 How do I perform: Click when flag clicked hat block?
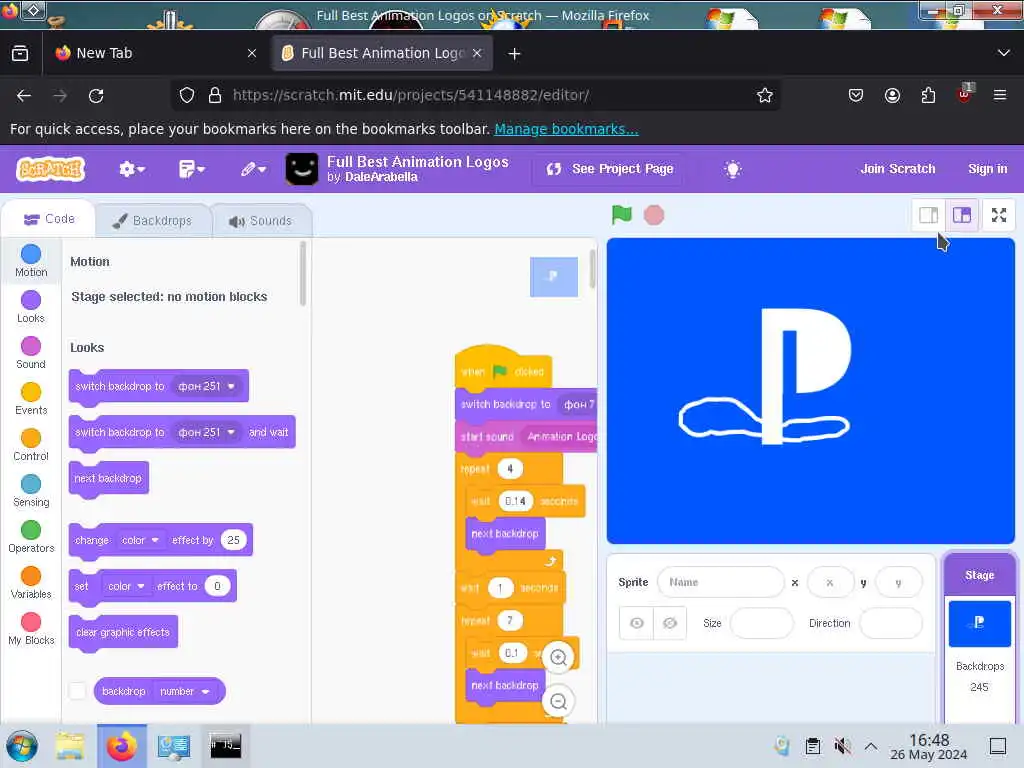[503, 369]
